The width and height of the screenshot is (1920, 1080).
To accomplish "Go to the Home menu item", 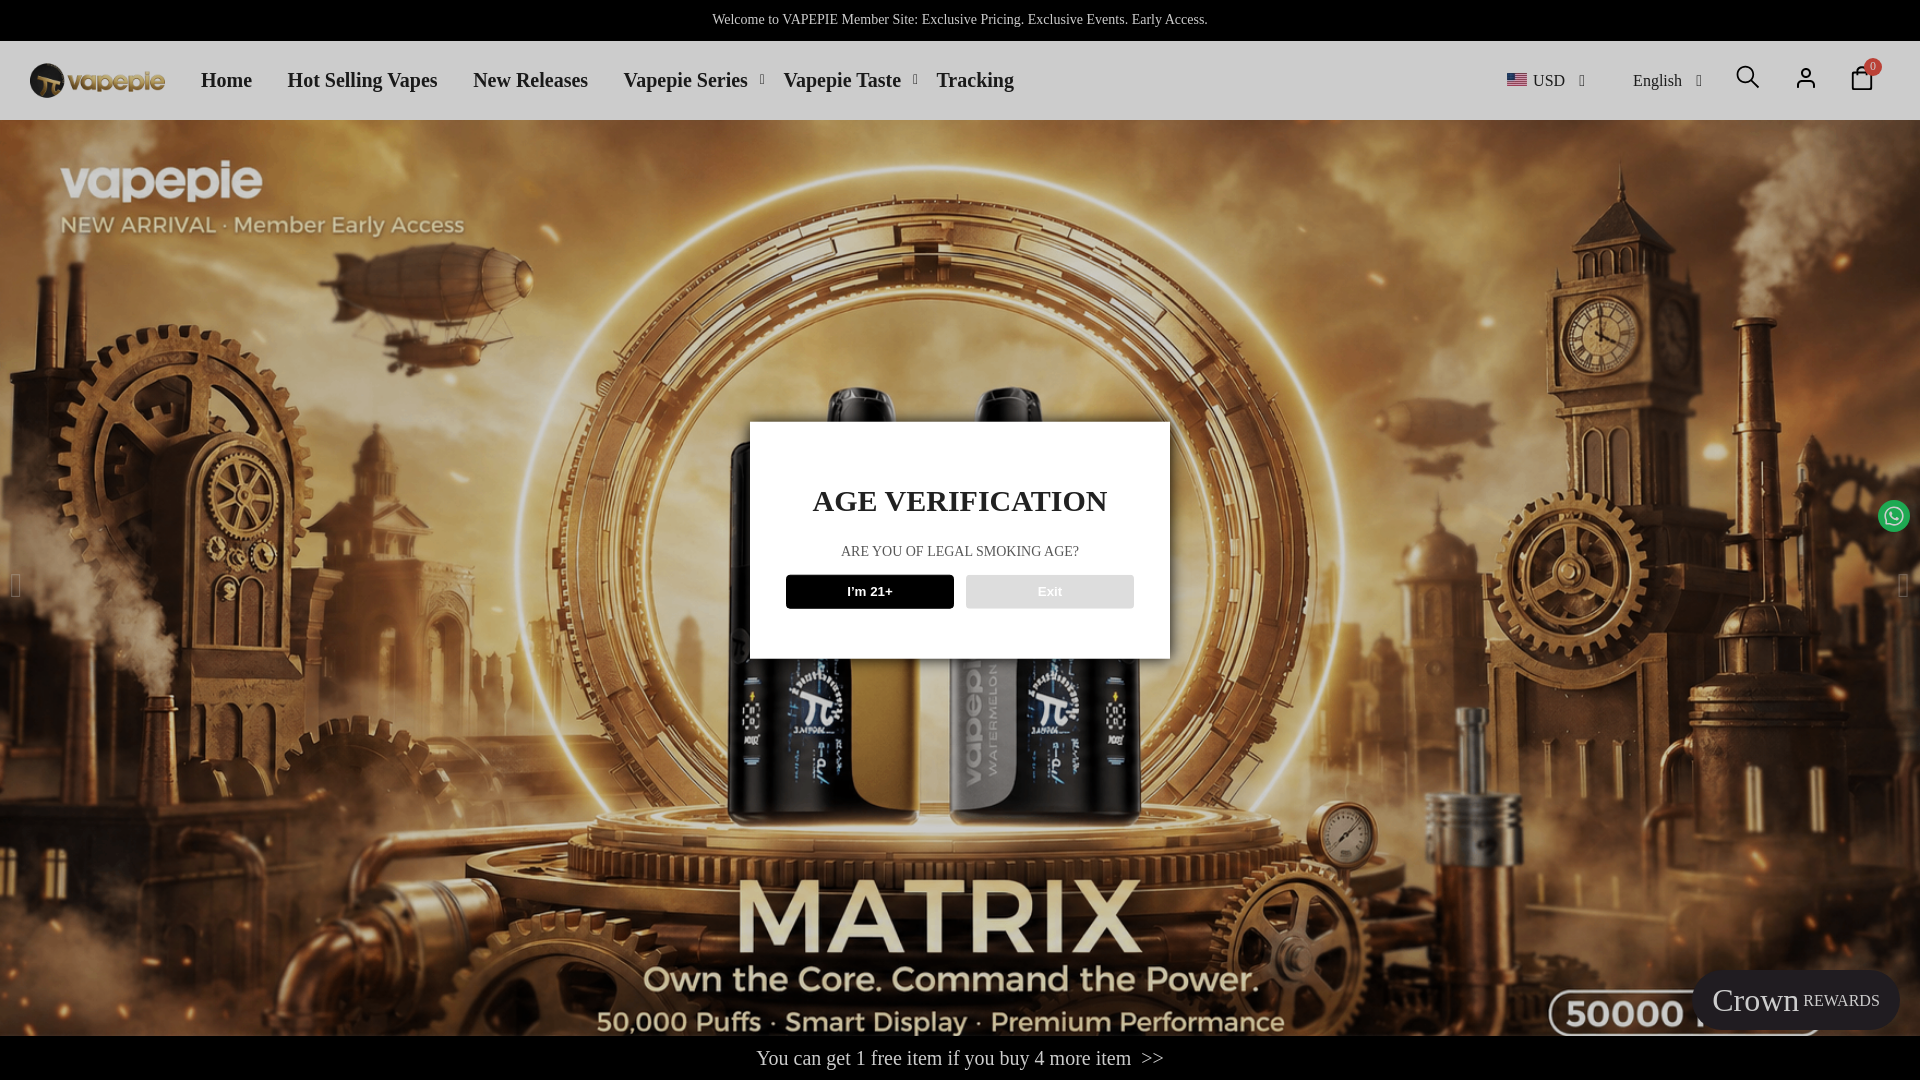I will [226, 80].
